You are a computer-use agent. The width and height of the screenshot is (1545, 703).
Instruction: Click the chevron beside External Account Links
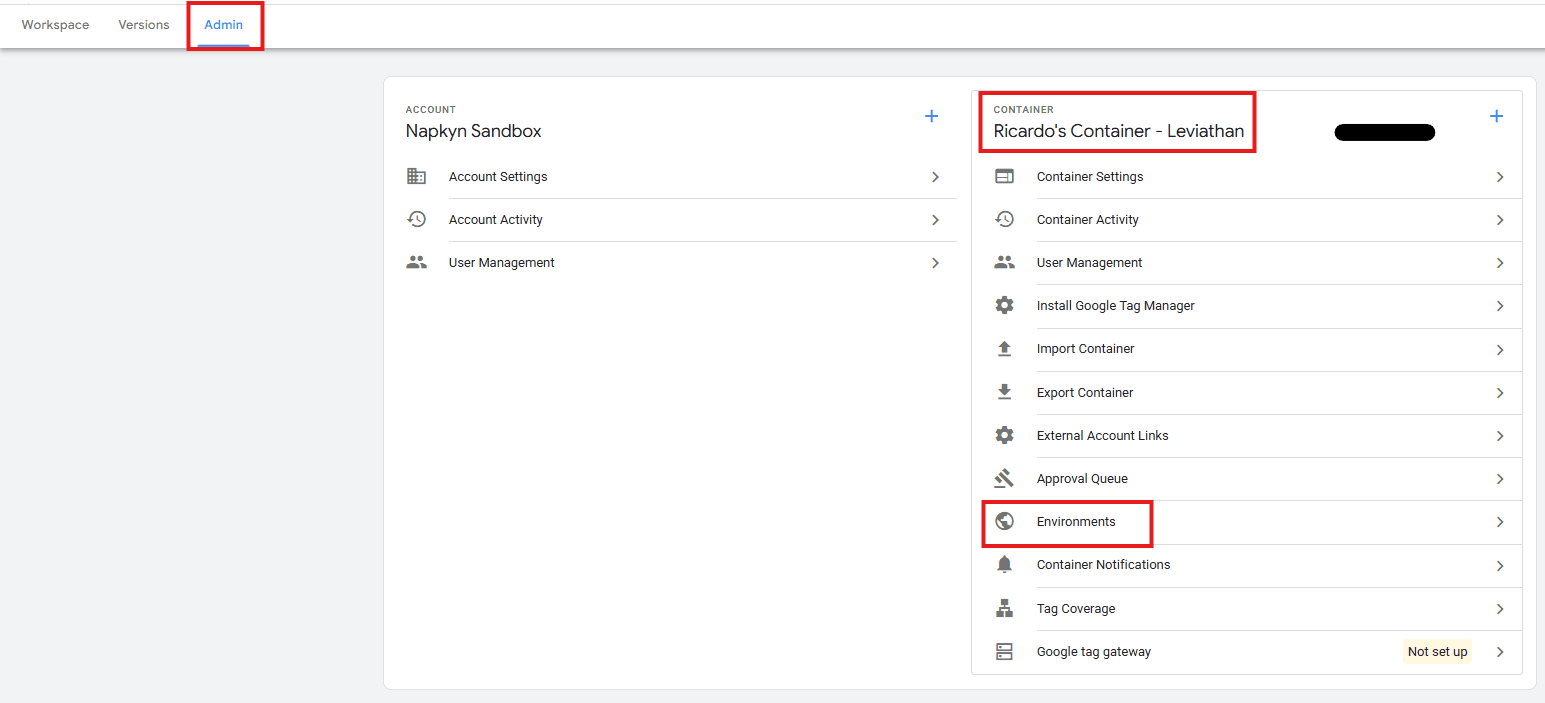[1500, 435]
